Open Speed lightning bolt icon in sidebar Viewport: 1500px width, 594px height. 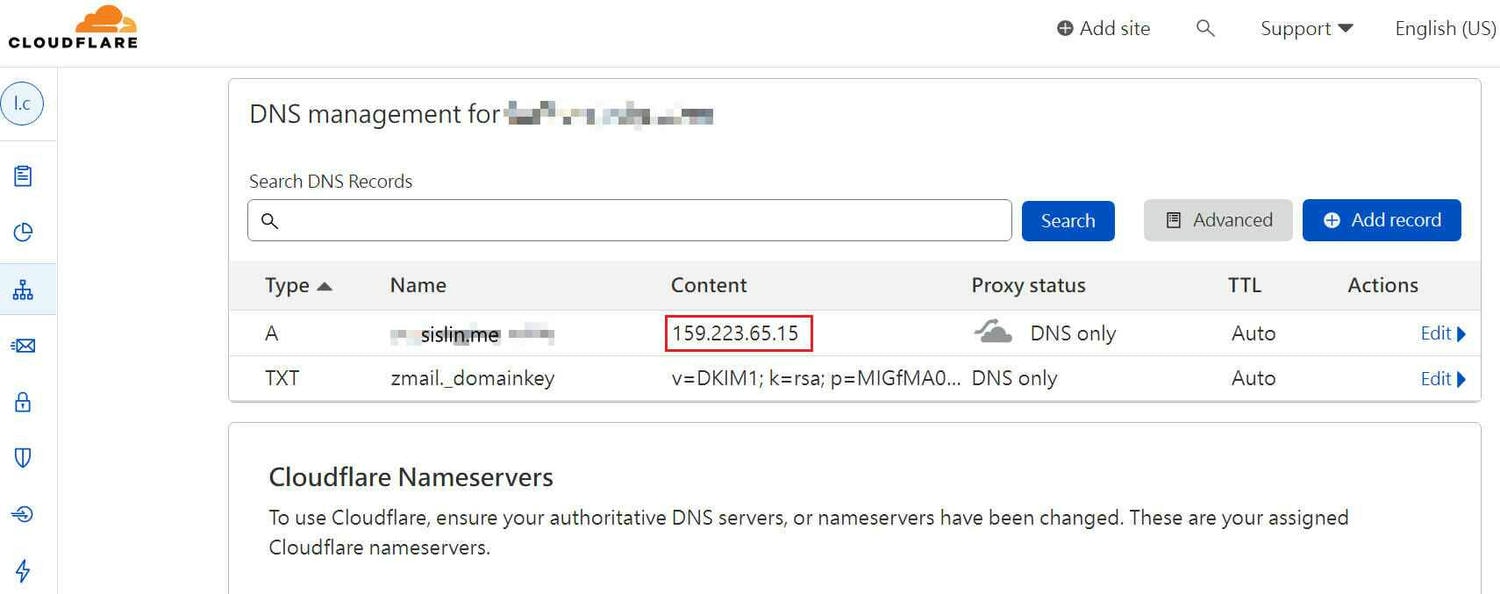pos(23,571)
